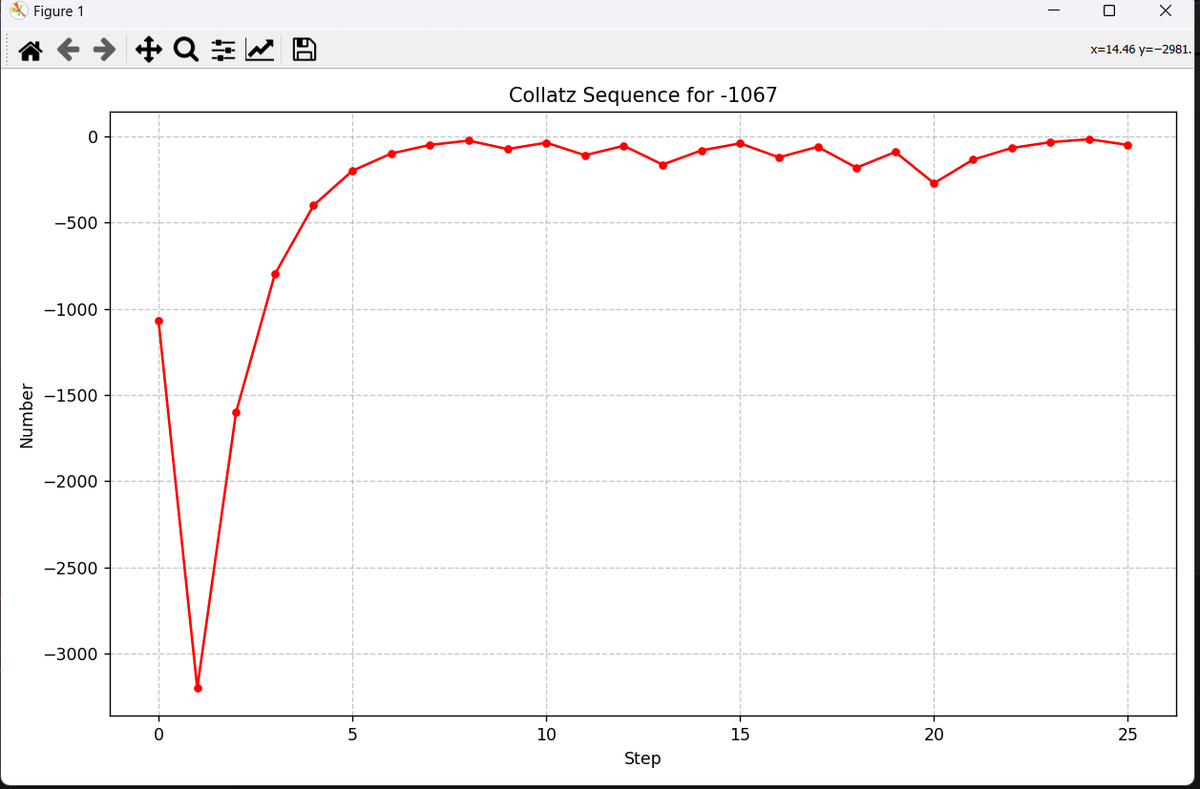This screenshot has height=789, width=1200.
Task: Click the plot title Collatz Sequence for -1067
Action: [642, 96]
